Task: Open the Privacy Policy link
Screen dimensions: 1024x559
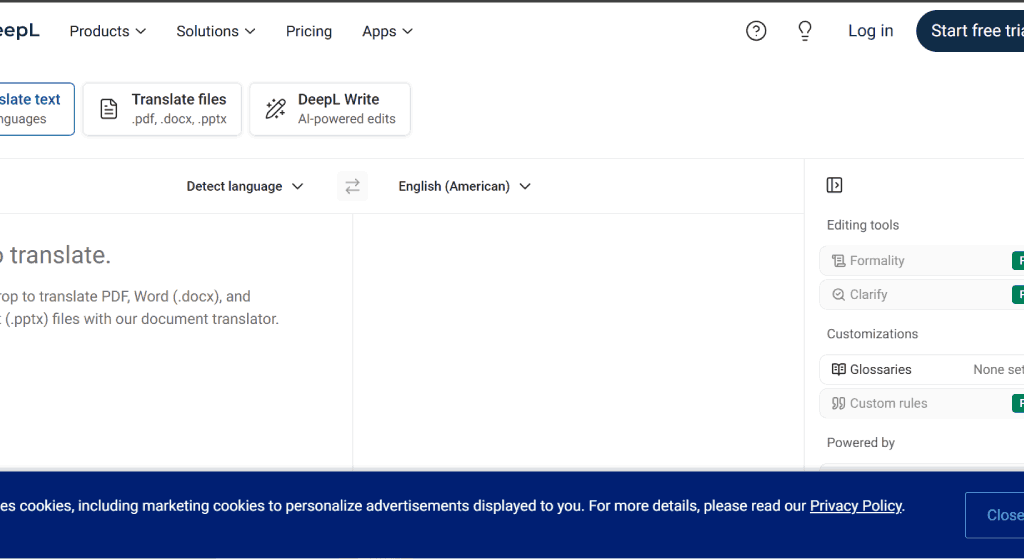Action: point(856,506)
